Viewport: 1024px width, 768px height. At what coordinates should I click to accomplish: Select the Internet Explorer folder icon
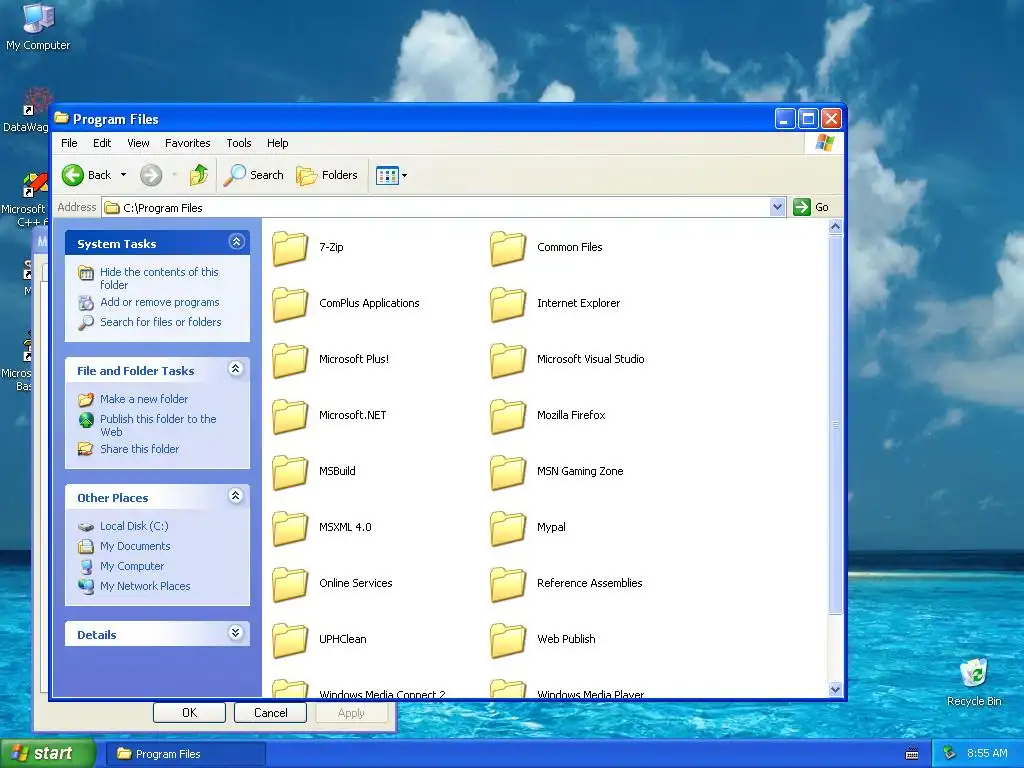coord(508,304)
